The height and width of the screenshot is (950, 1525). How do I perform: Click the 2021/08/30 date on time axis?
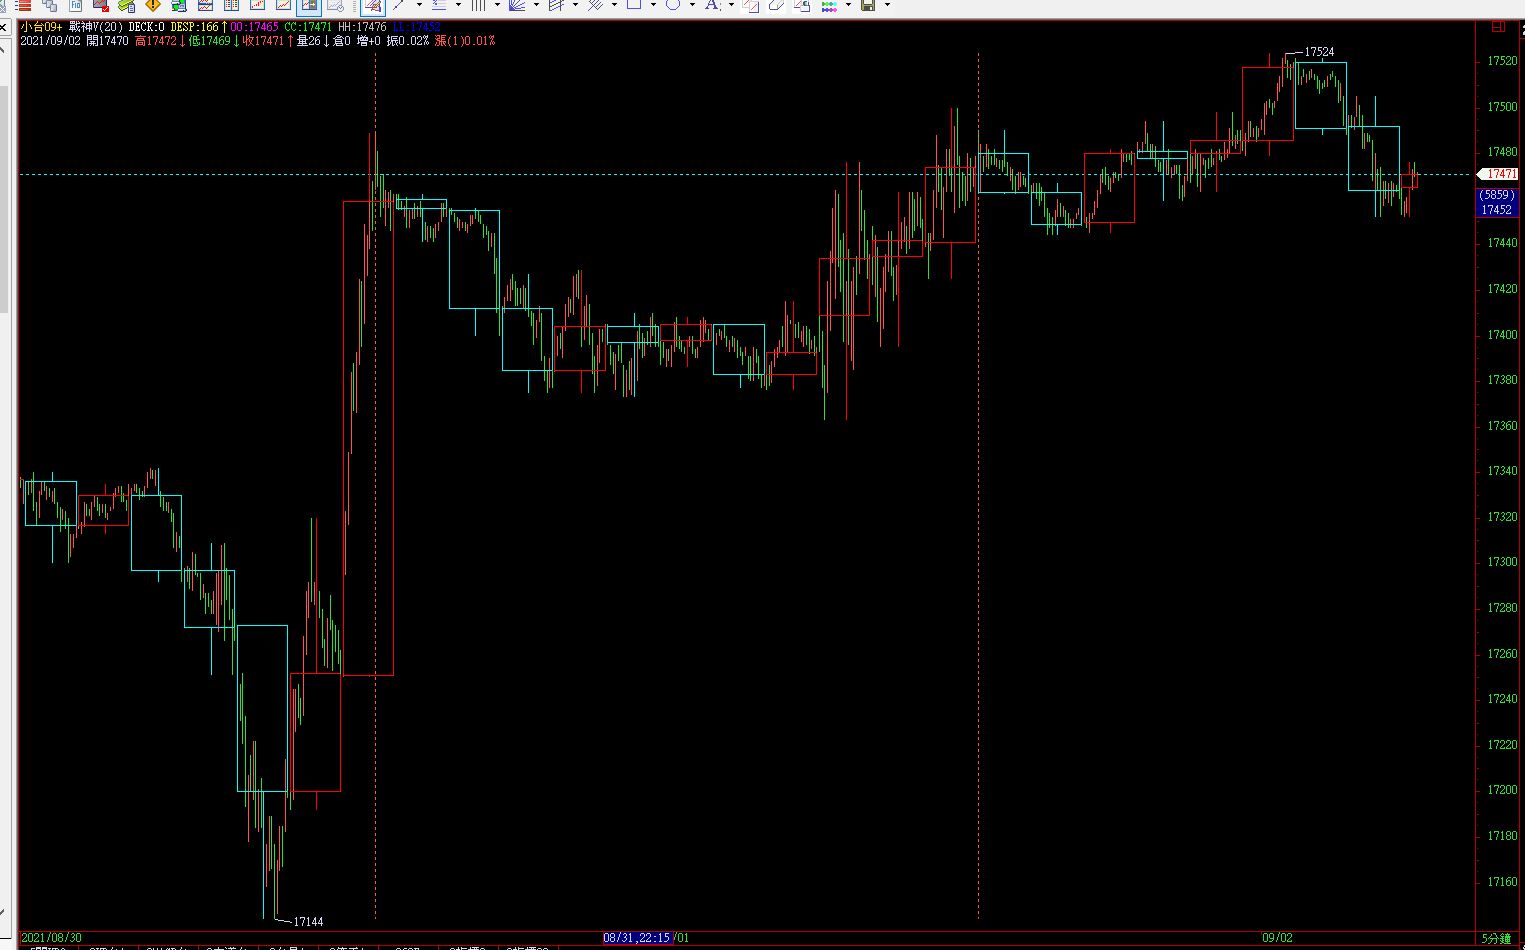click(51, 938)
